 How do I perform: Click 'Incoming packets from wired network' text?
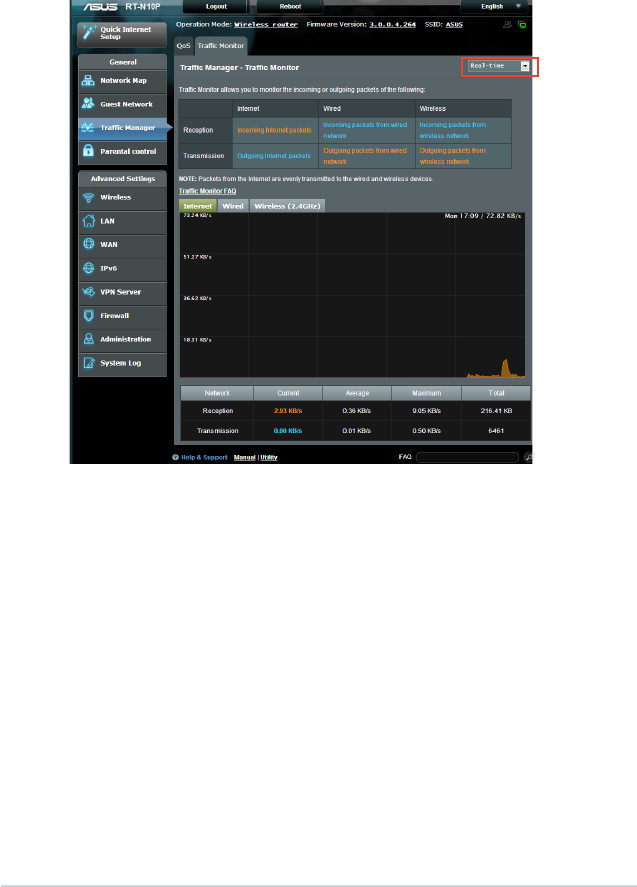[x=365, y=130]
